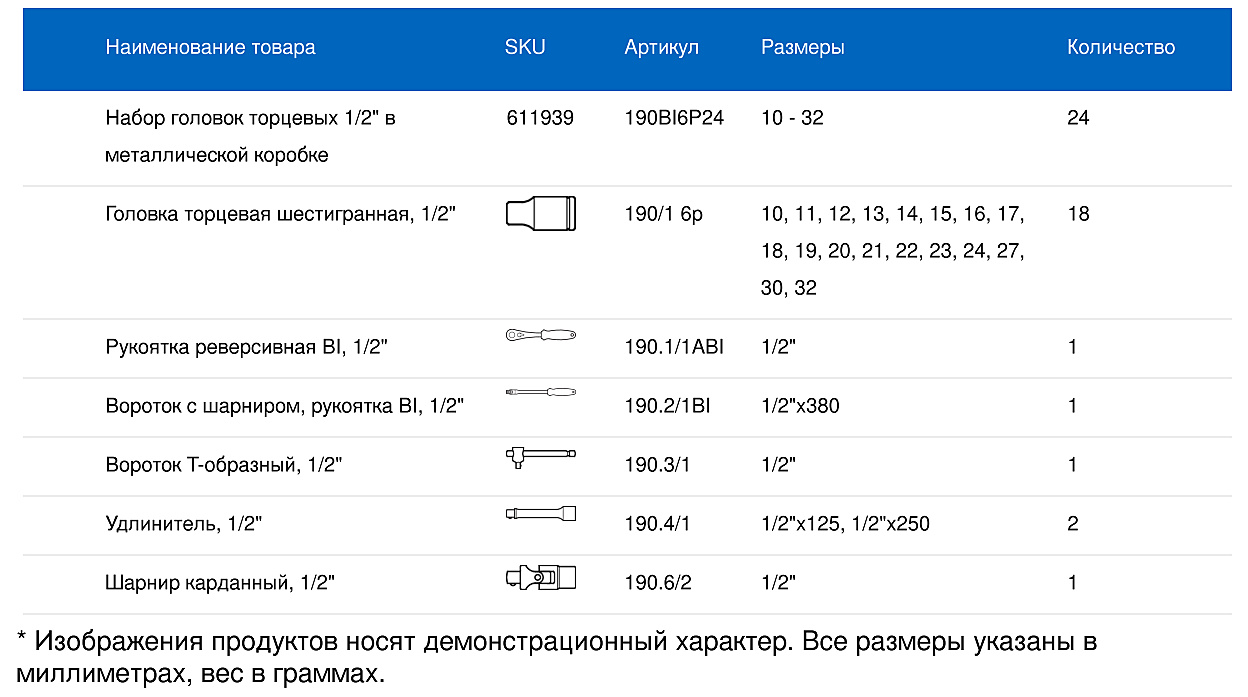The width and height of the screenshot is (1248, 697).
Task: Click the reversible ratchet handle icon
Action: point(541,336)
